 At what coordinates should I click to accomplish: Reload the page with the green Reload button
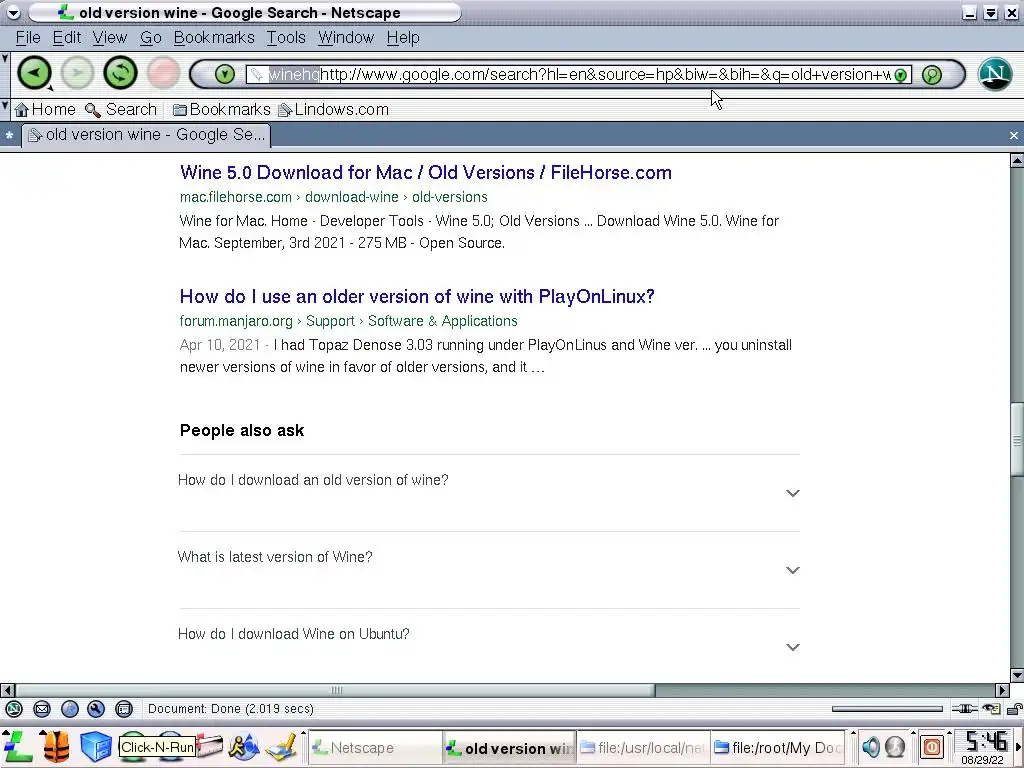click(120, 72)
